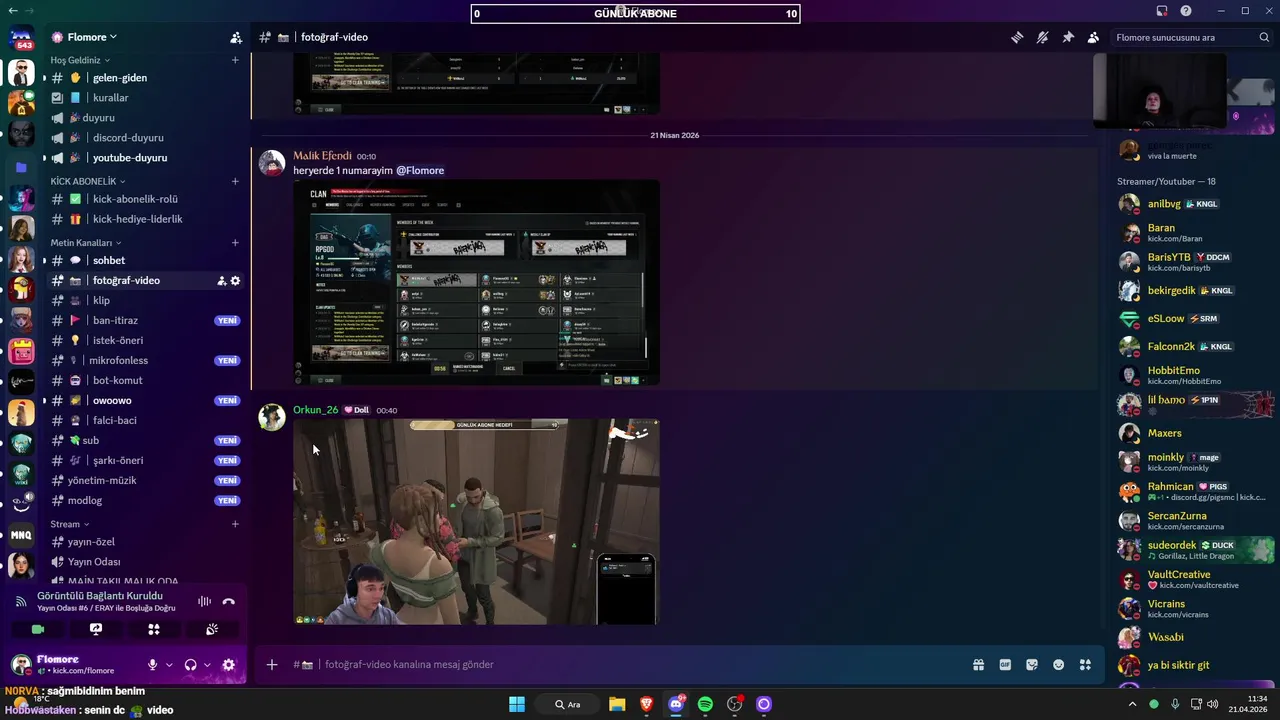Collapse the Stream category
1280x720 pixels.
coord(70,524)
